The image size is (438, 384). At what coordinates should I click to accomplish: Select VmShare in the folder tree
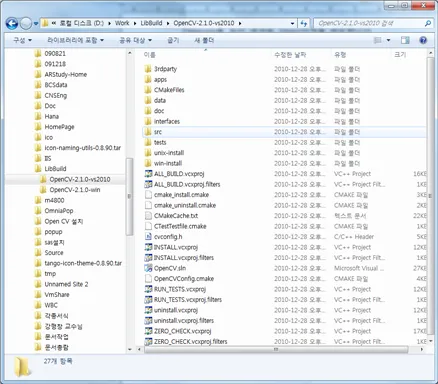(57, 295)
